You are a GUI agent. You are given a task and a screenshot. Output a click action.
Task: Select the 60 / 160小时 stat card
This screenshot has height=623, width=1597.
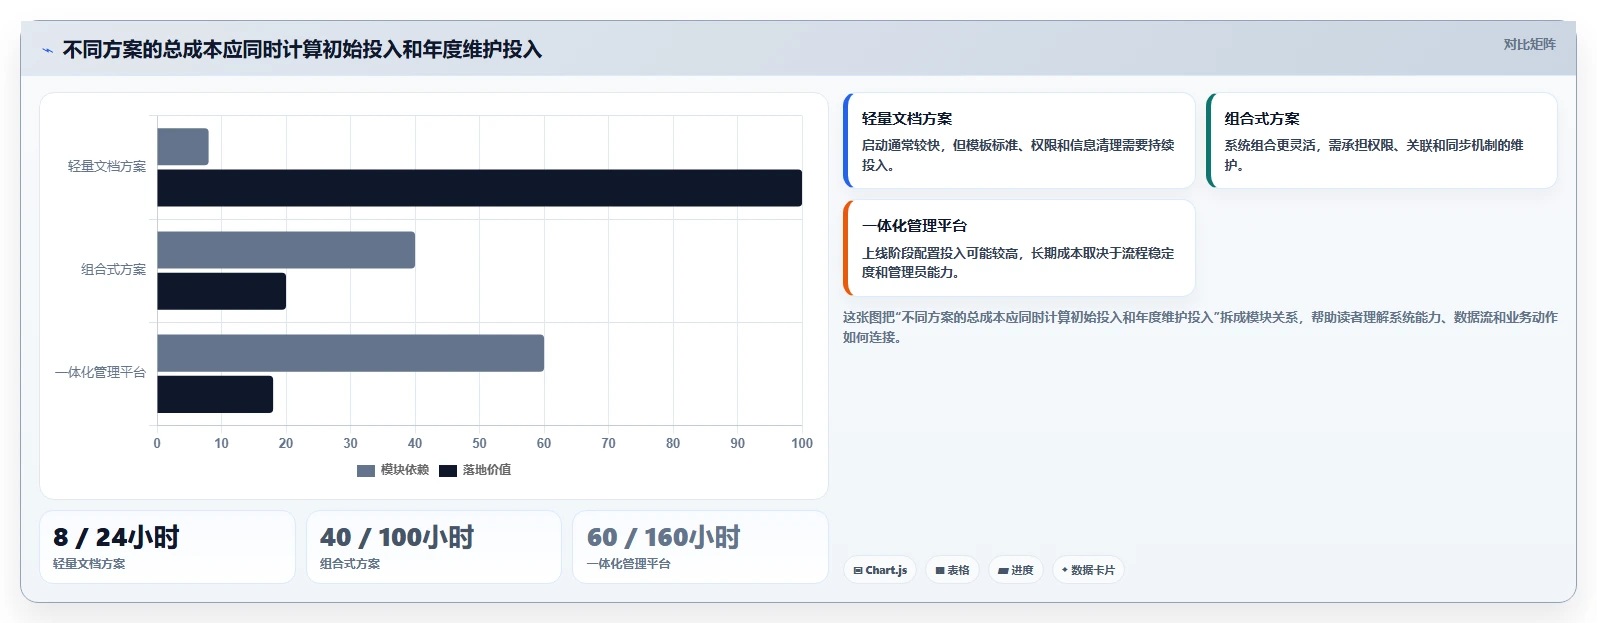pos(700,547)
